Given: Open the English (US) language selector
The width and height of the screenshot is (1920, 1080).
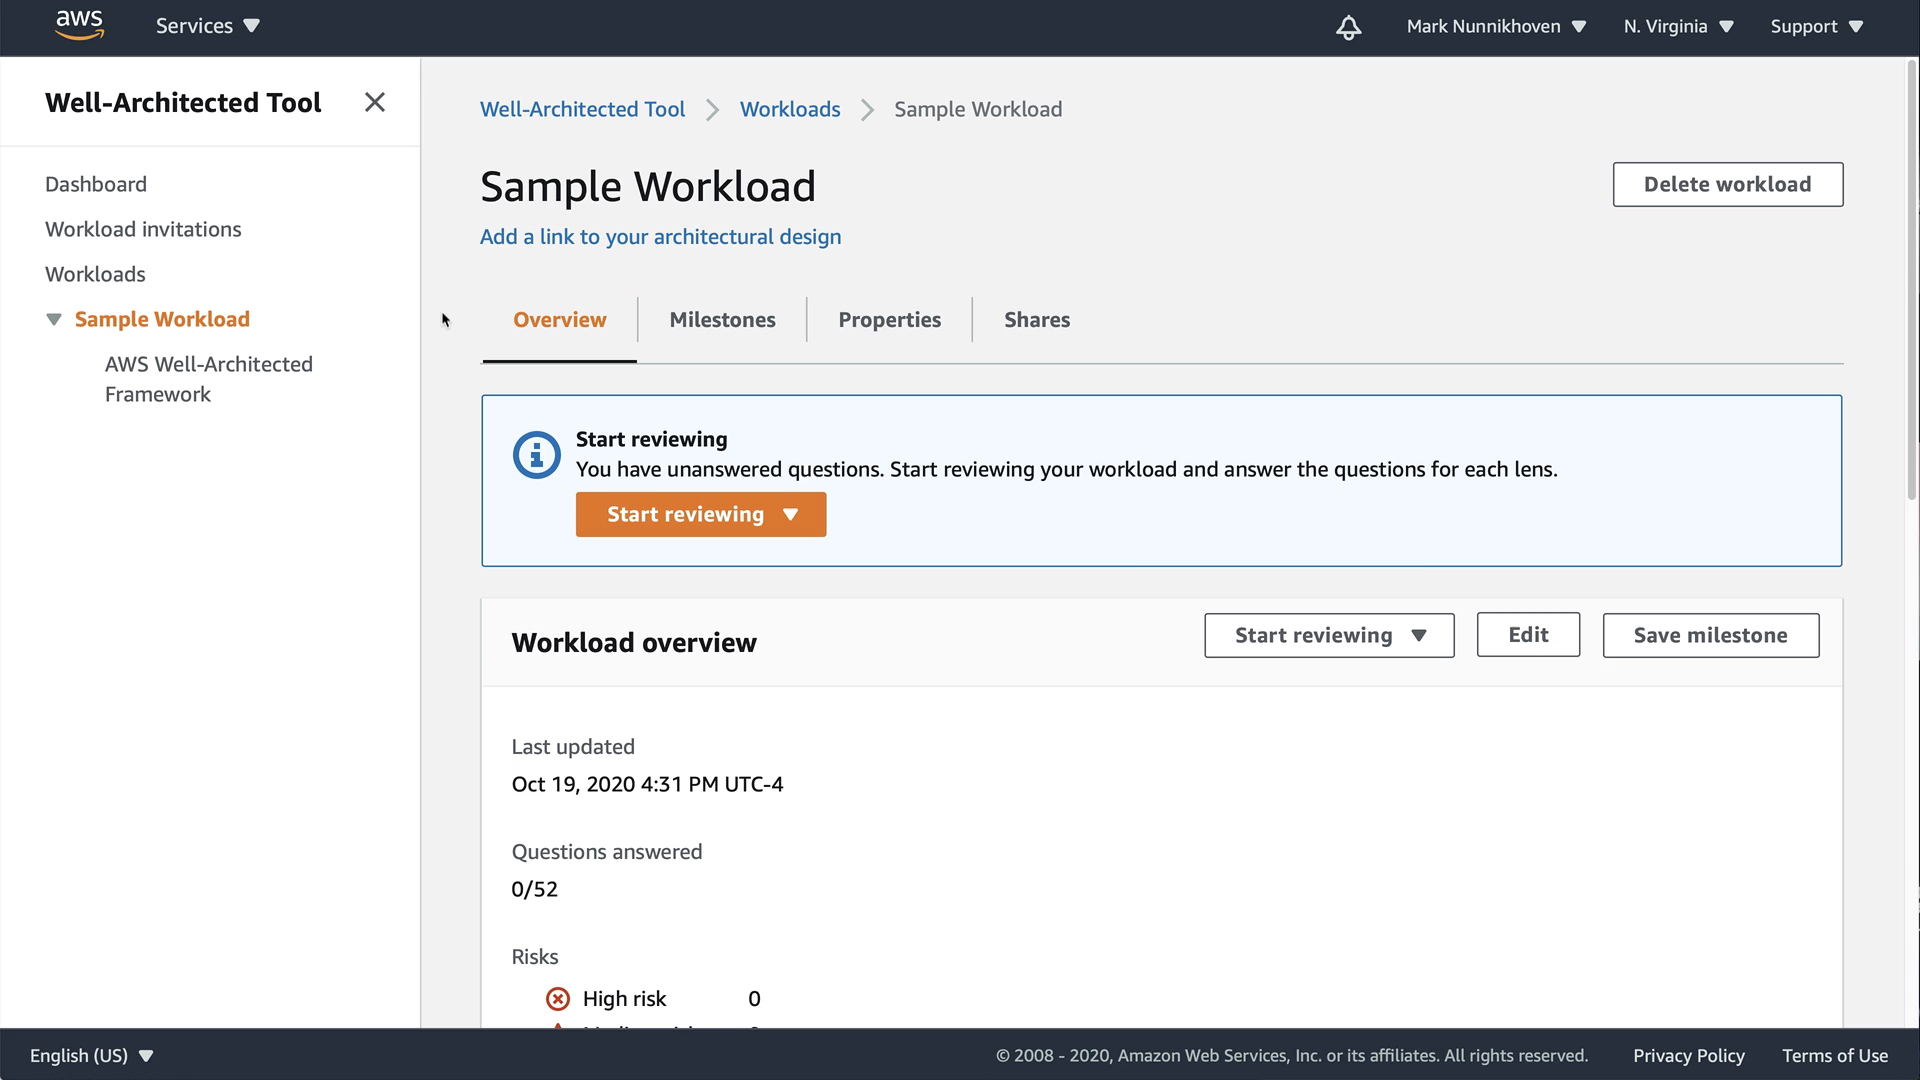Looking at the screenshot, I should [91, 1055].
